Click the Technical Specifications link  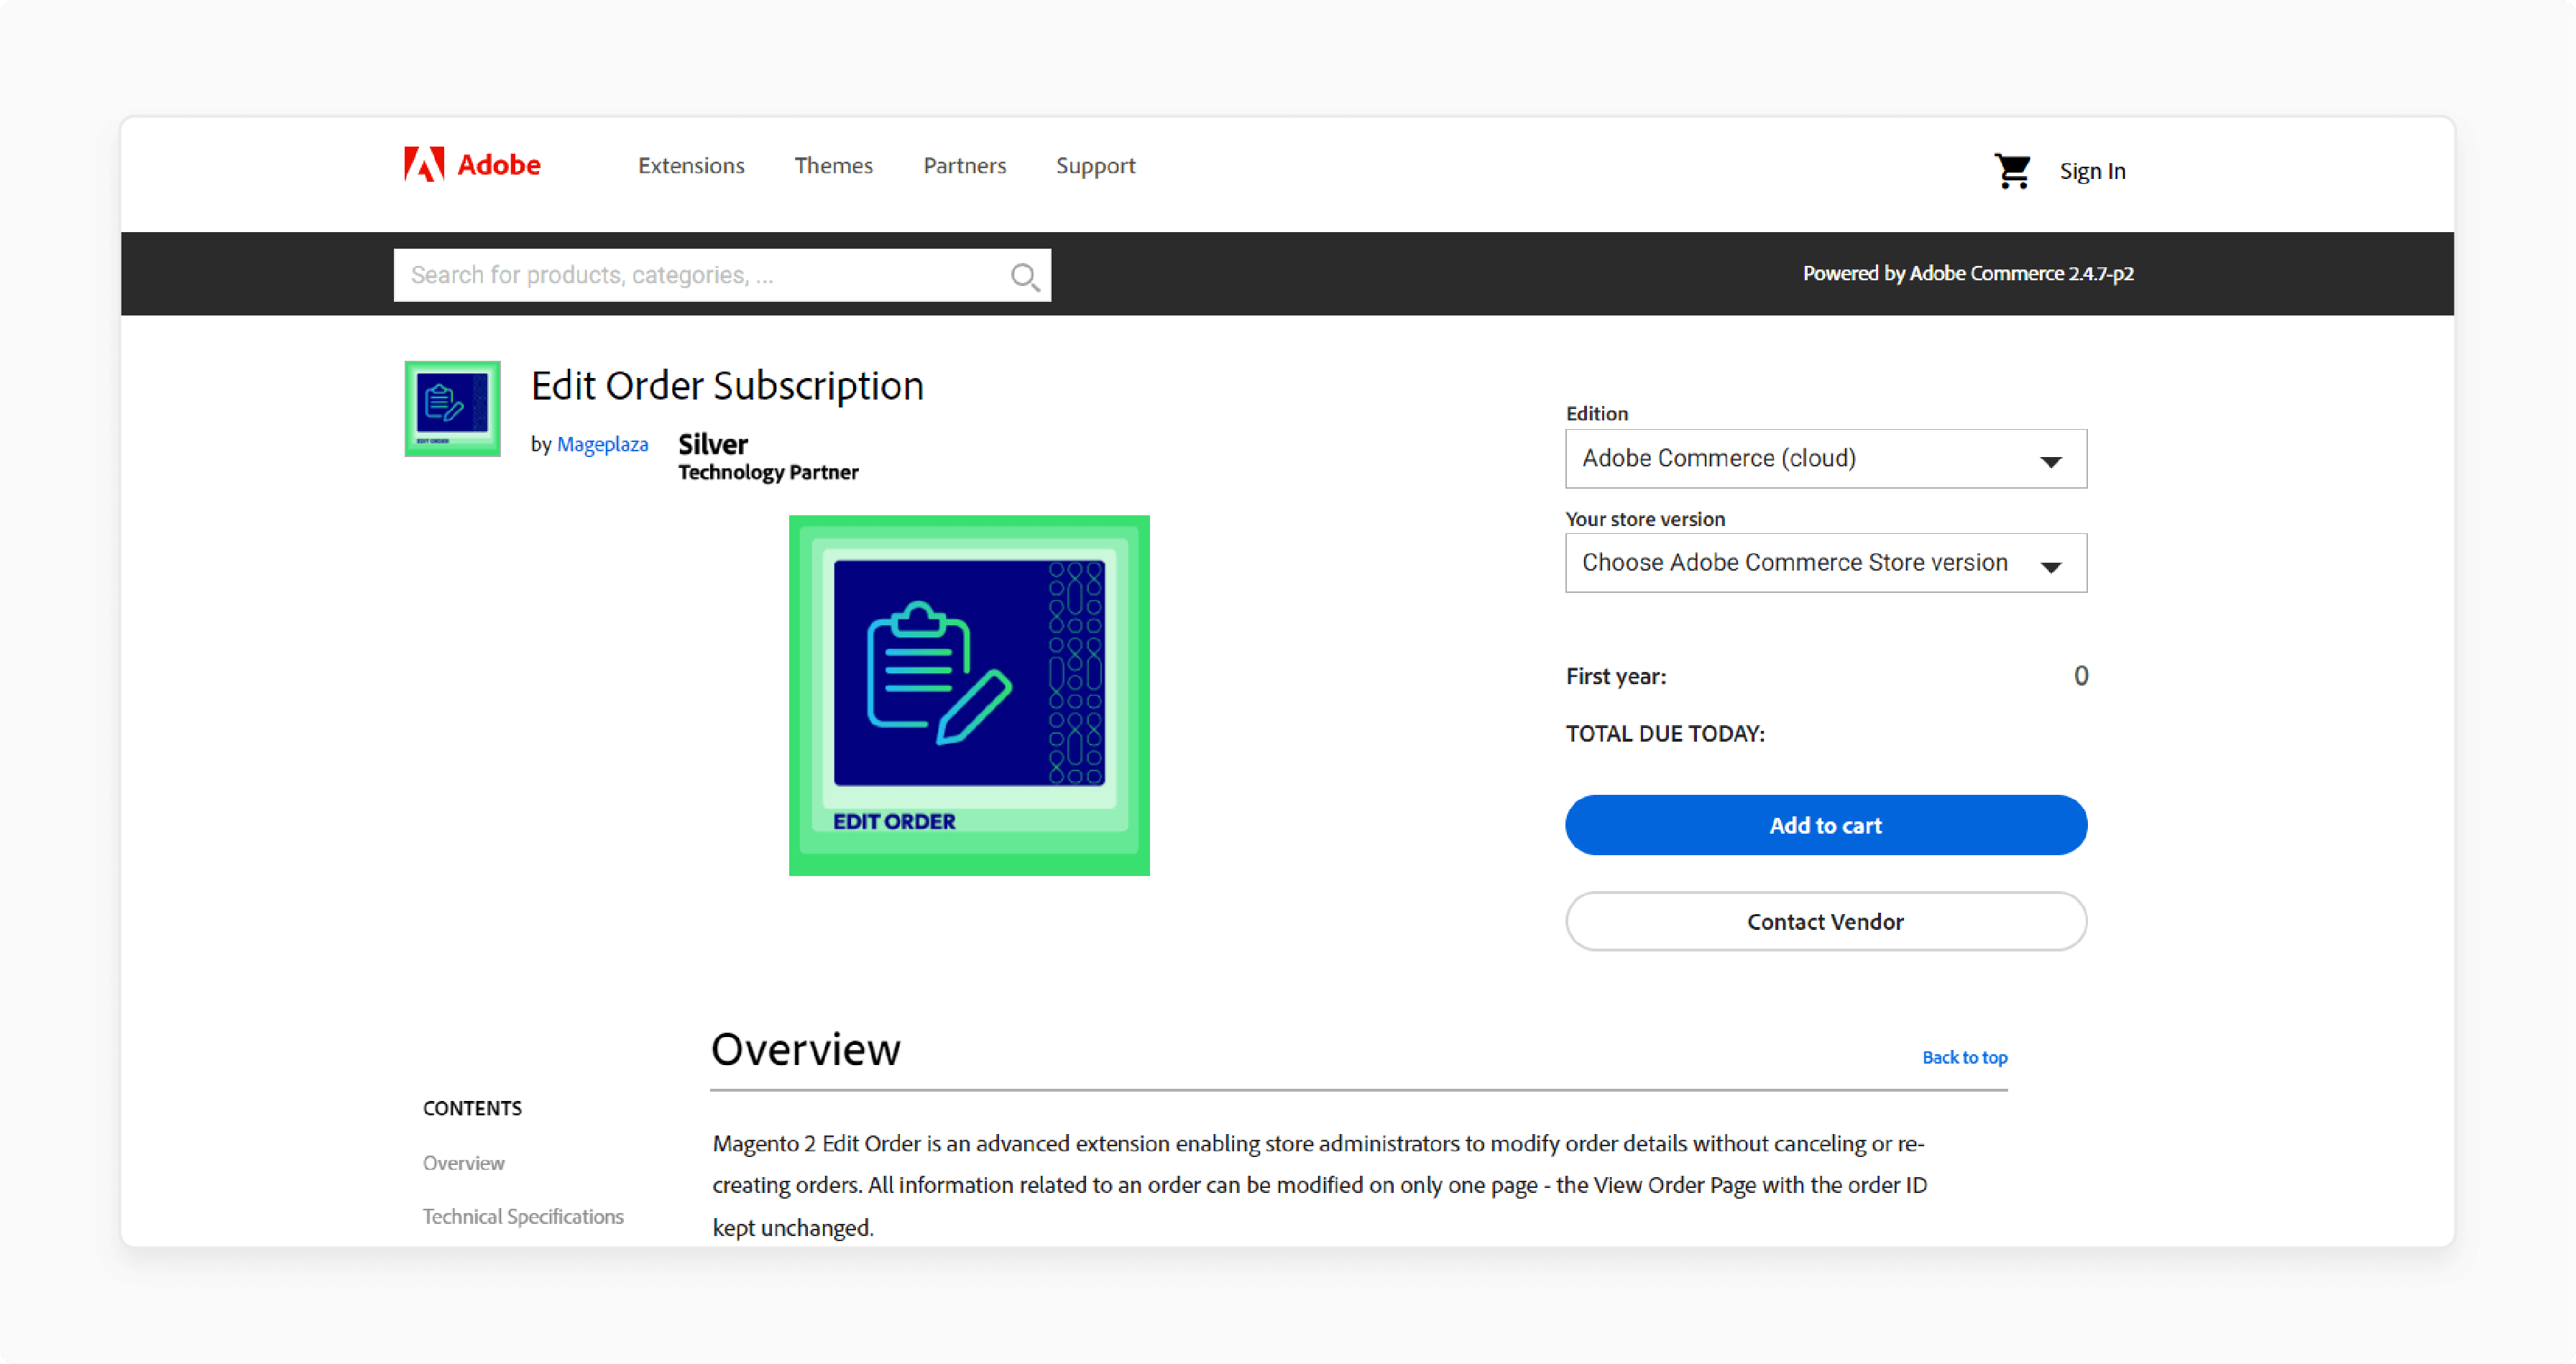[525, 1216]
